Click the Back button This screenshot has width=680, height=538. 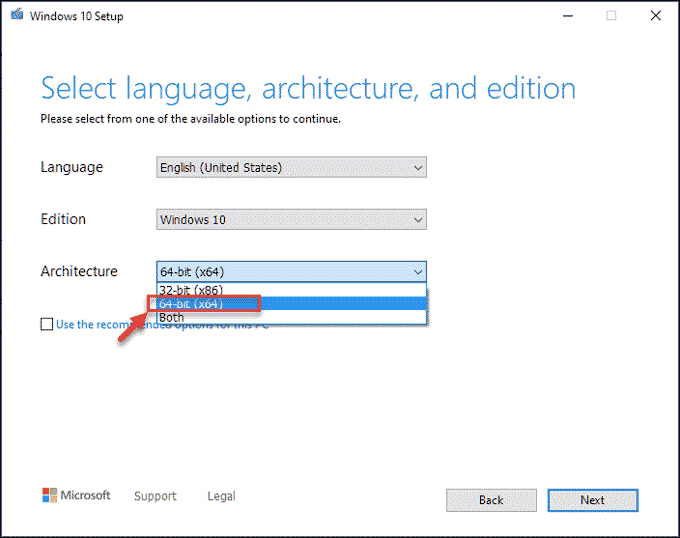point(491,500)
